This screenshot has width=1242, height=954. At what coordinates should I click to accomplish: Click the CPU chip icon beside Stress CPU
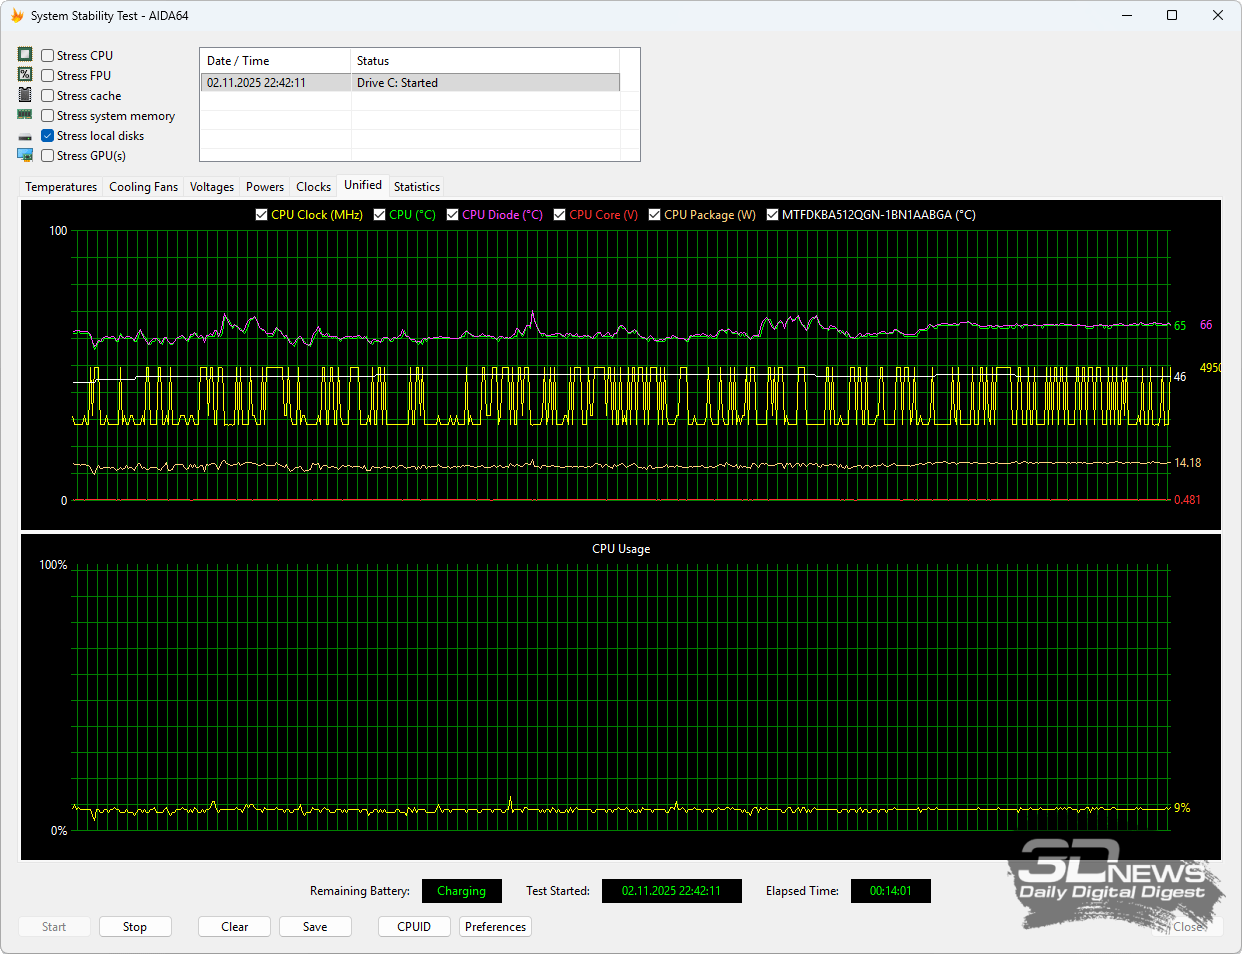25,55
